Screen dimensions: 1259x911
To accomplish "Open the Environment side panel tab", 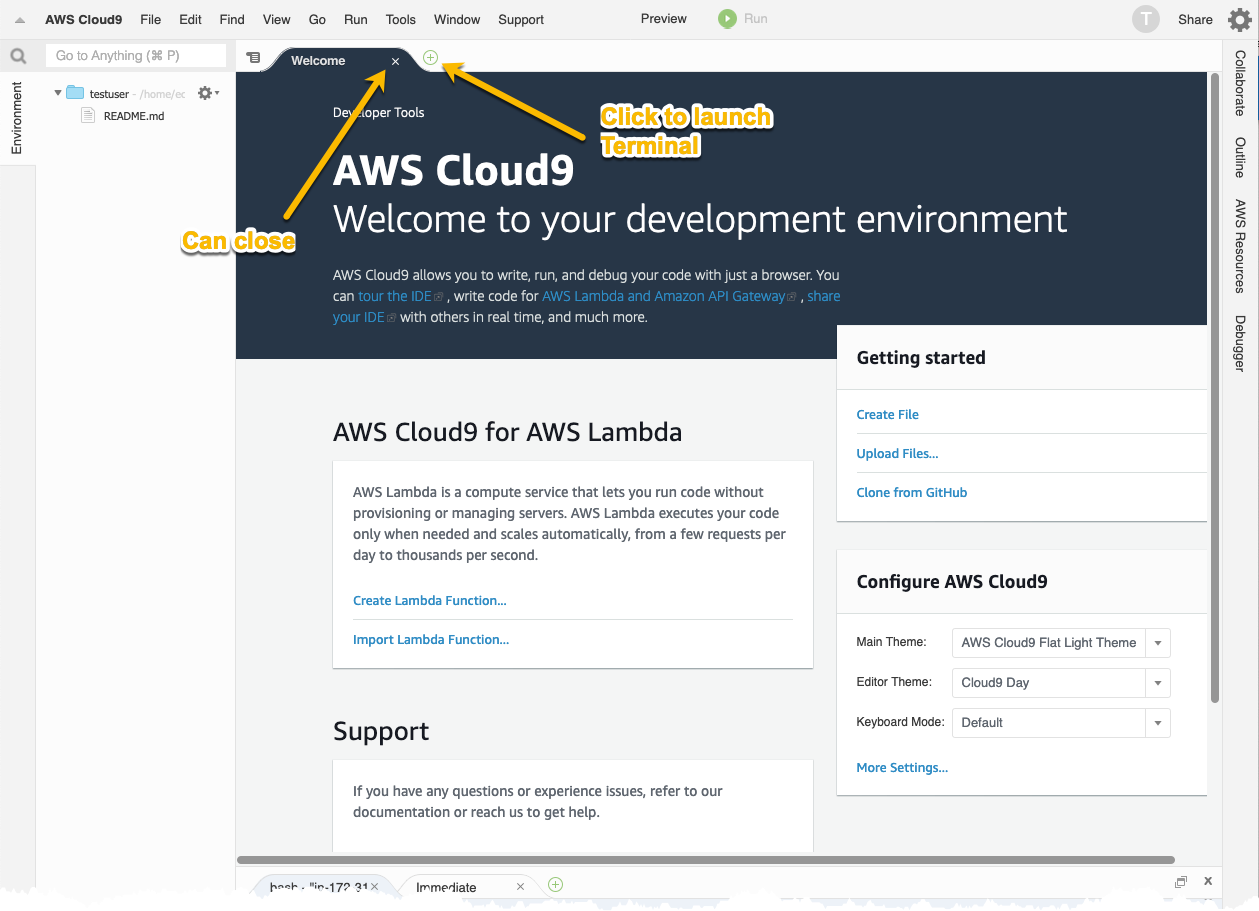I will point(17,118).
